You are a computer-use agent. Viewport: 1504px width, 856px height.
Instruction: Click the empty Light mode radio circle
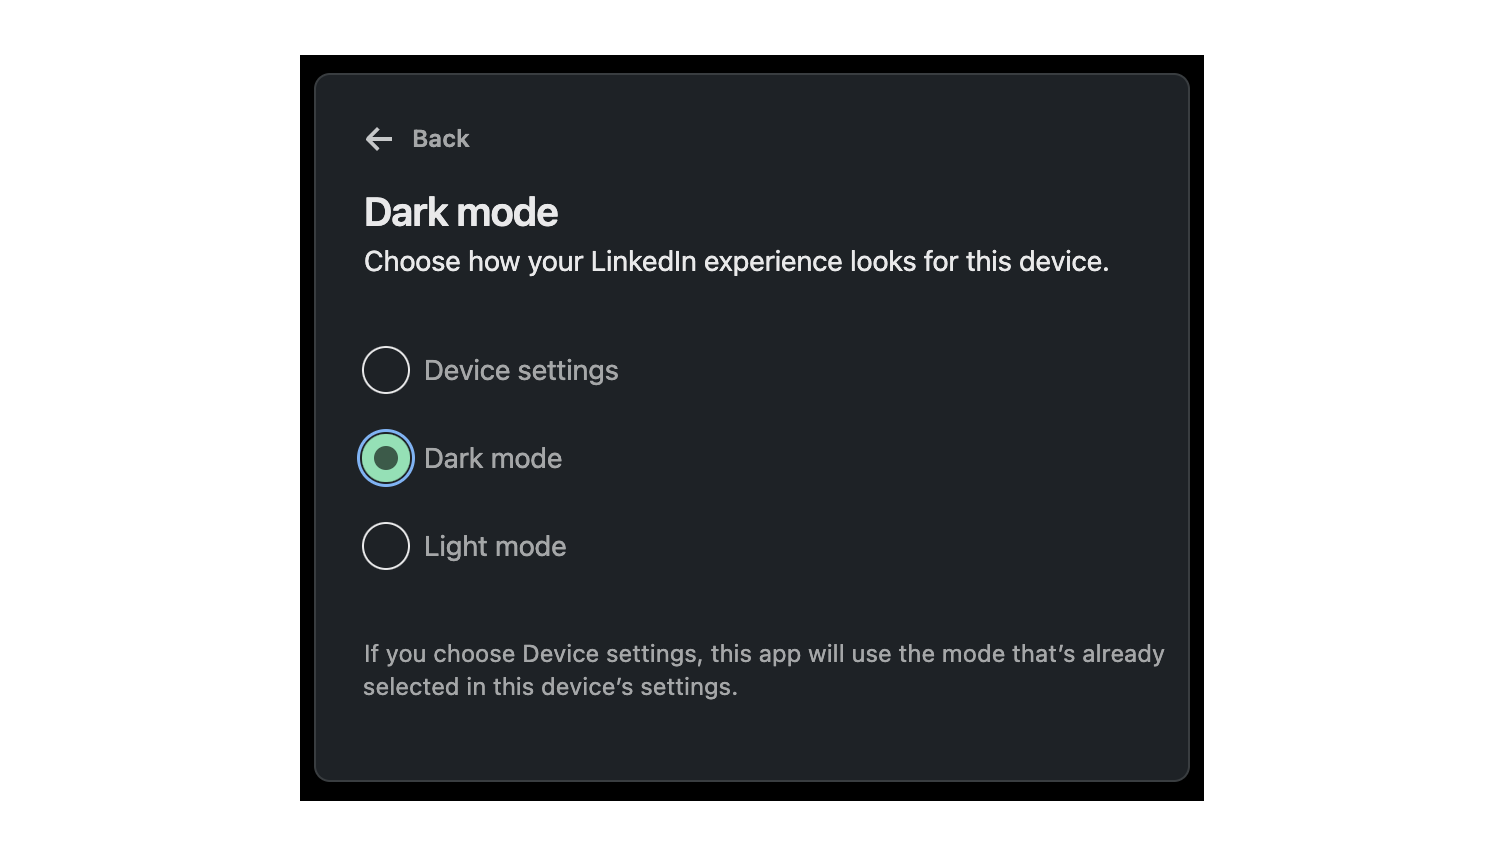pos(385,546)
